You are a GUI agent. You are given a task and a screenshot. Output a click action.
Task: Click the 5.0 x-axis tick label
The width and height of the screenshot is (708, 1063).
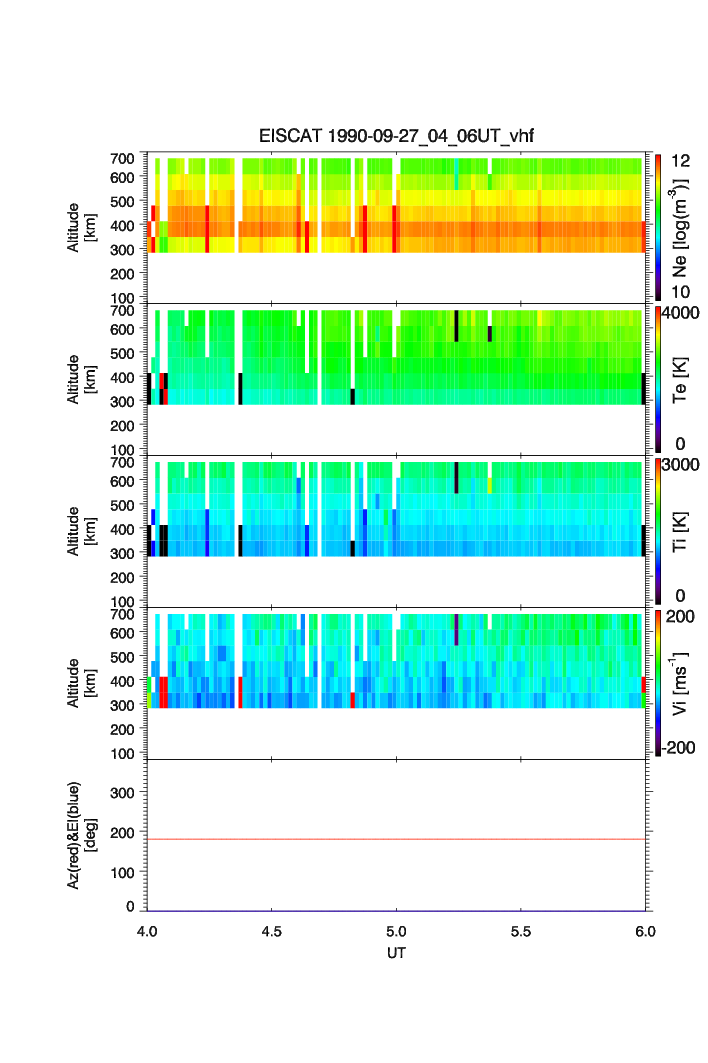pyautogui.click(x=396, y=931)
